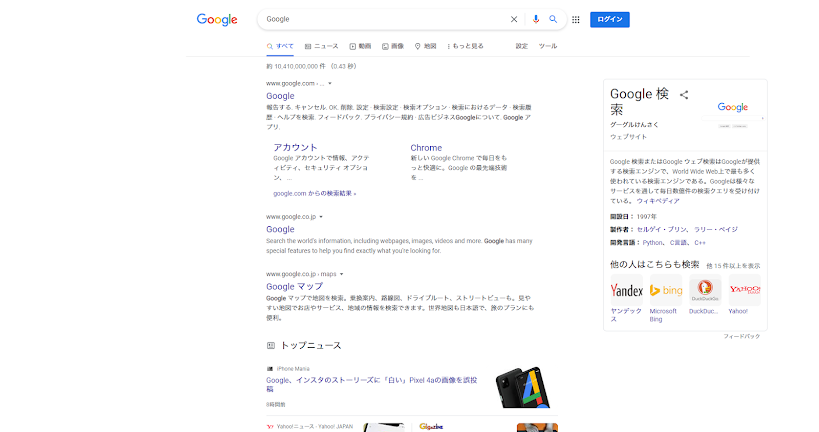The height and width of the screenshot is (432, 819).
Task: Click the トップニュース section icon
Action: click(271, 346)
